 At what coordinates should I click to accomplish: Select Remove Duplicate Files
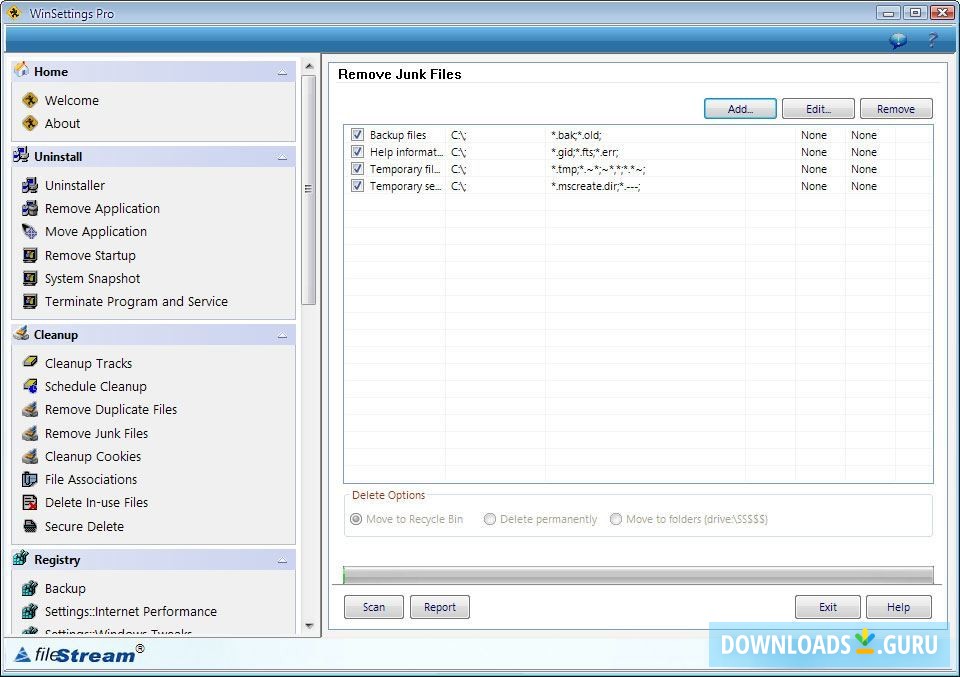[x=111, y=409]
